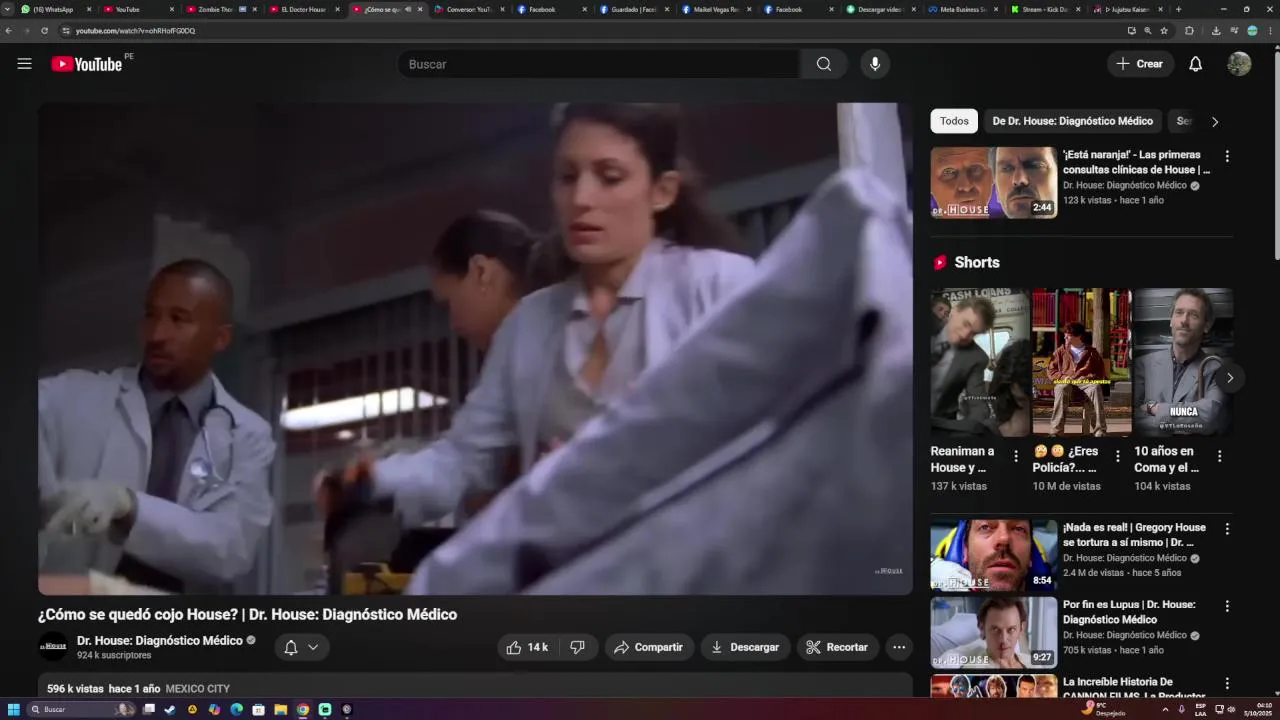Show next Shorts with the arrow
The width and height of the screenshot is (1280, 720).
[1229, 378]
